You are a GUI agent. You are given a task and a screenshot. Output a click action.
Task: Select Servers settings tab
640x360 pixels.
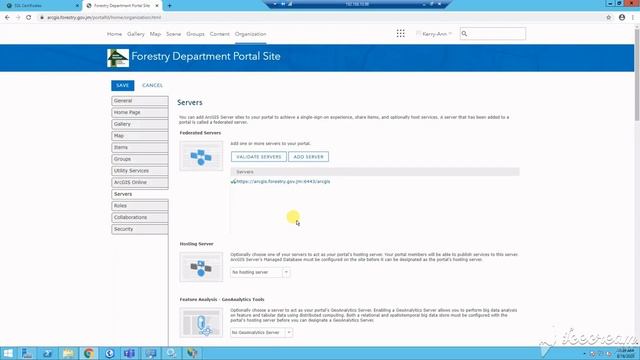pyautogui.click(x=140, y=194)
